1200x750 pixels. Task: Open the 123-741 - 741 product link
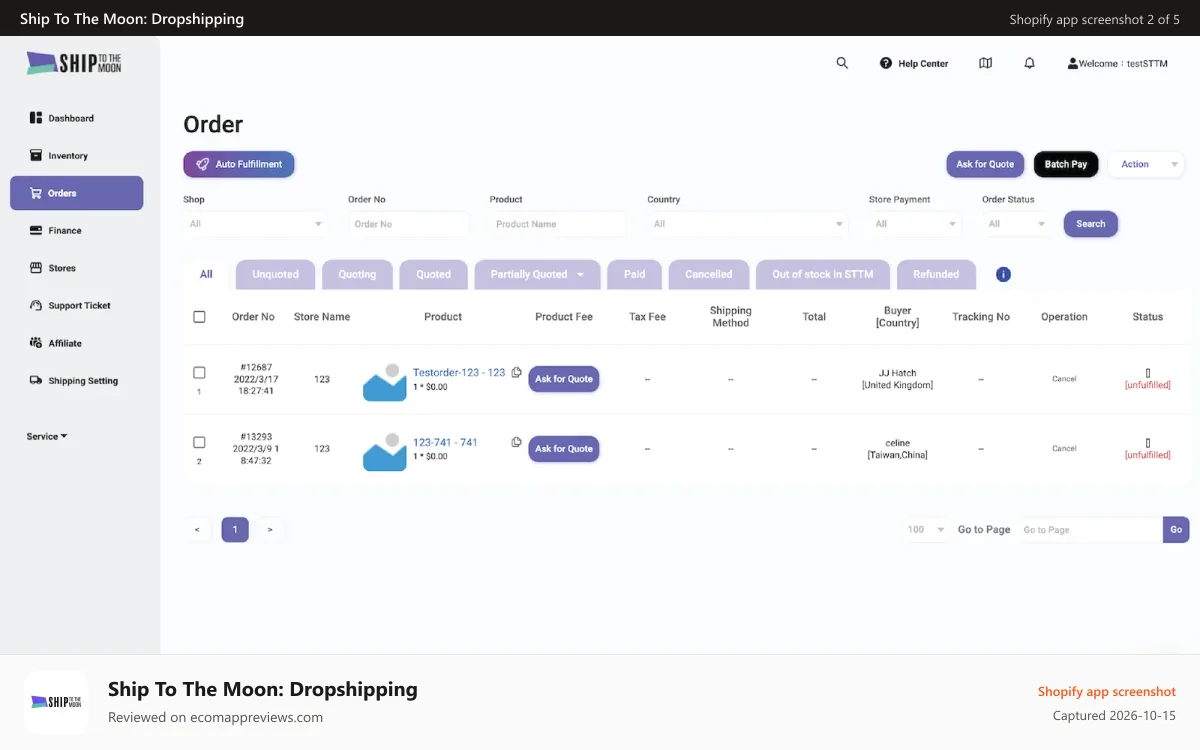(445, 442)
